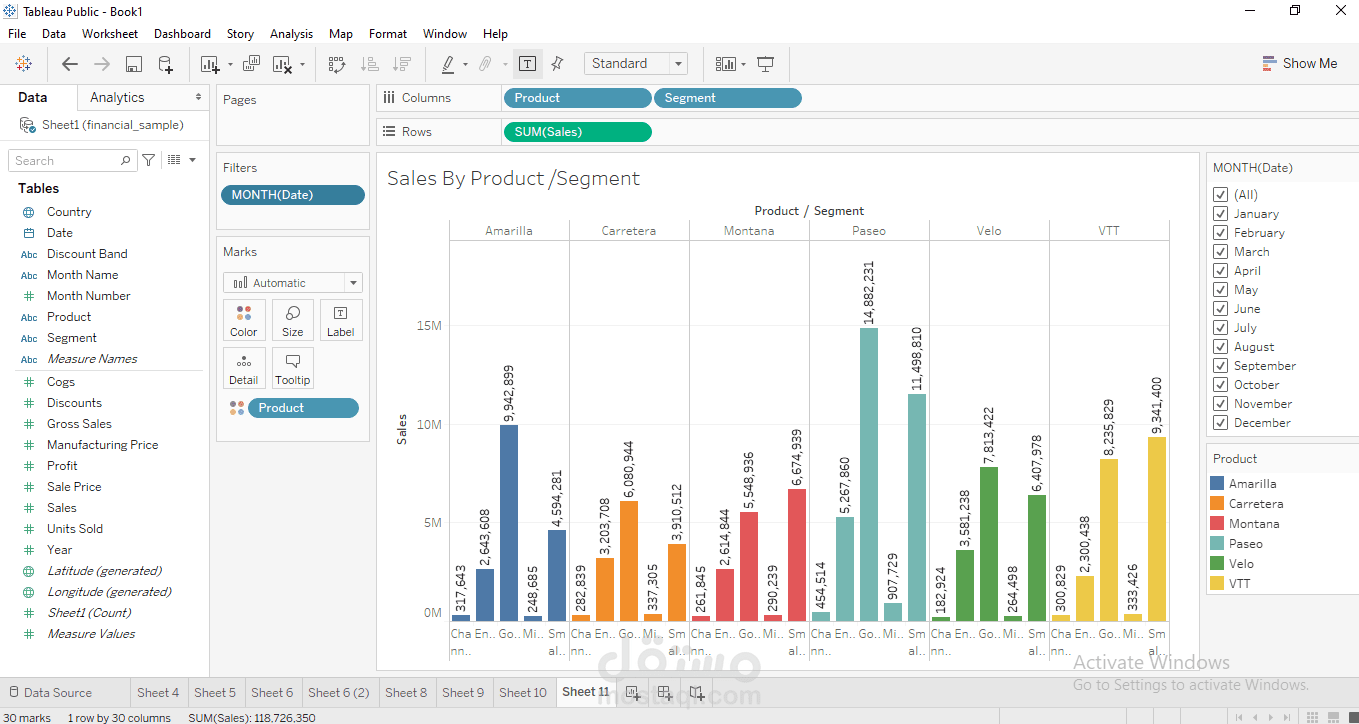Click the Fix axes pin icon
The height and width of the screenshot is (724, 1359).
coord(558,64)
